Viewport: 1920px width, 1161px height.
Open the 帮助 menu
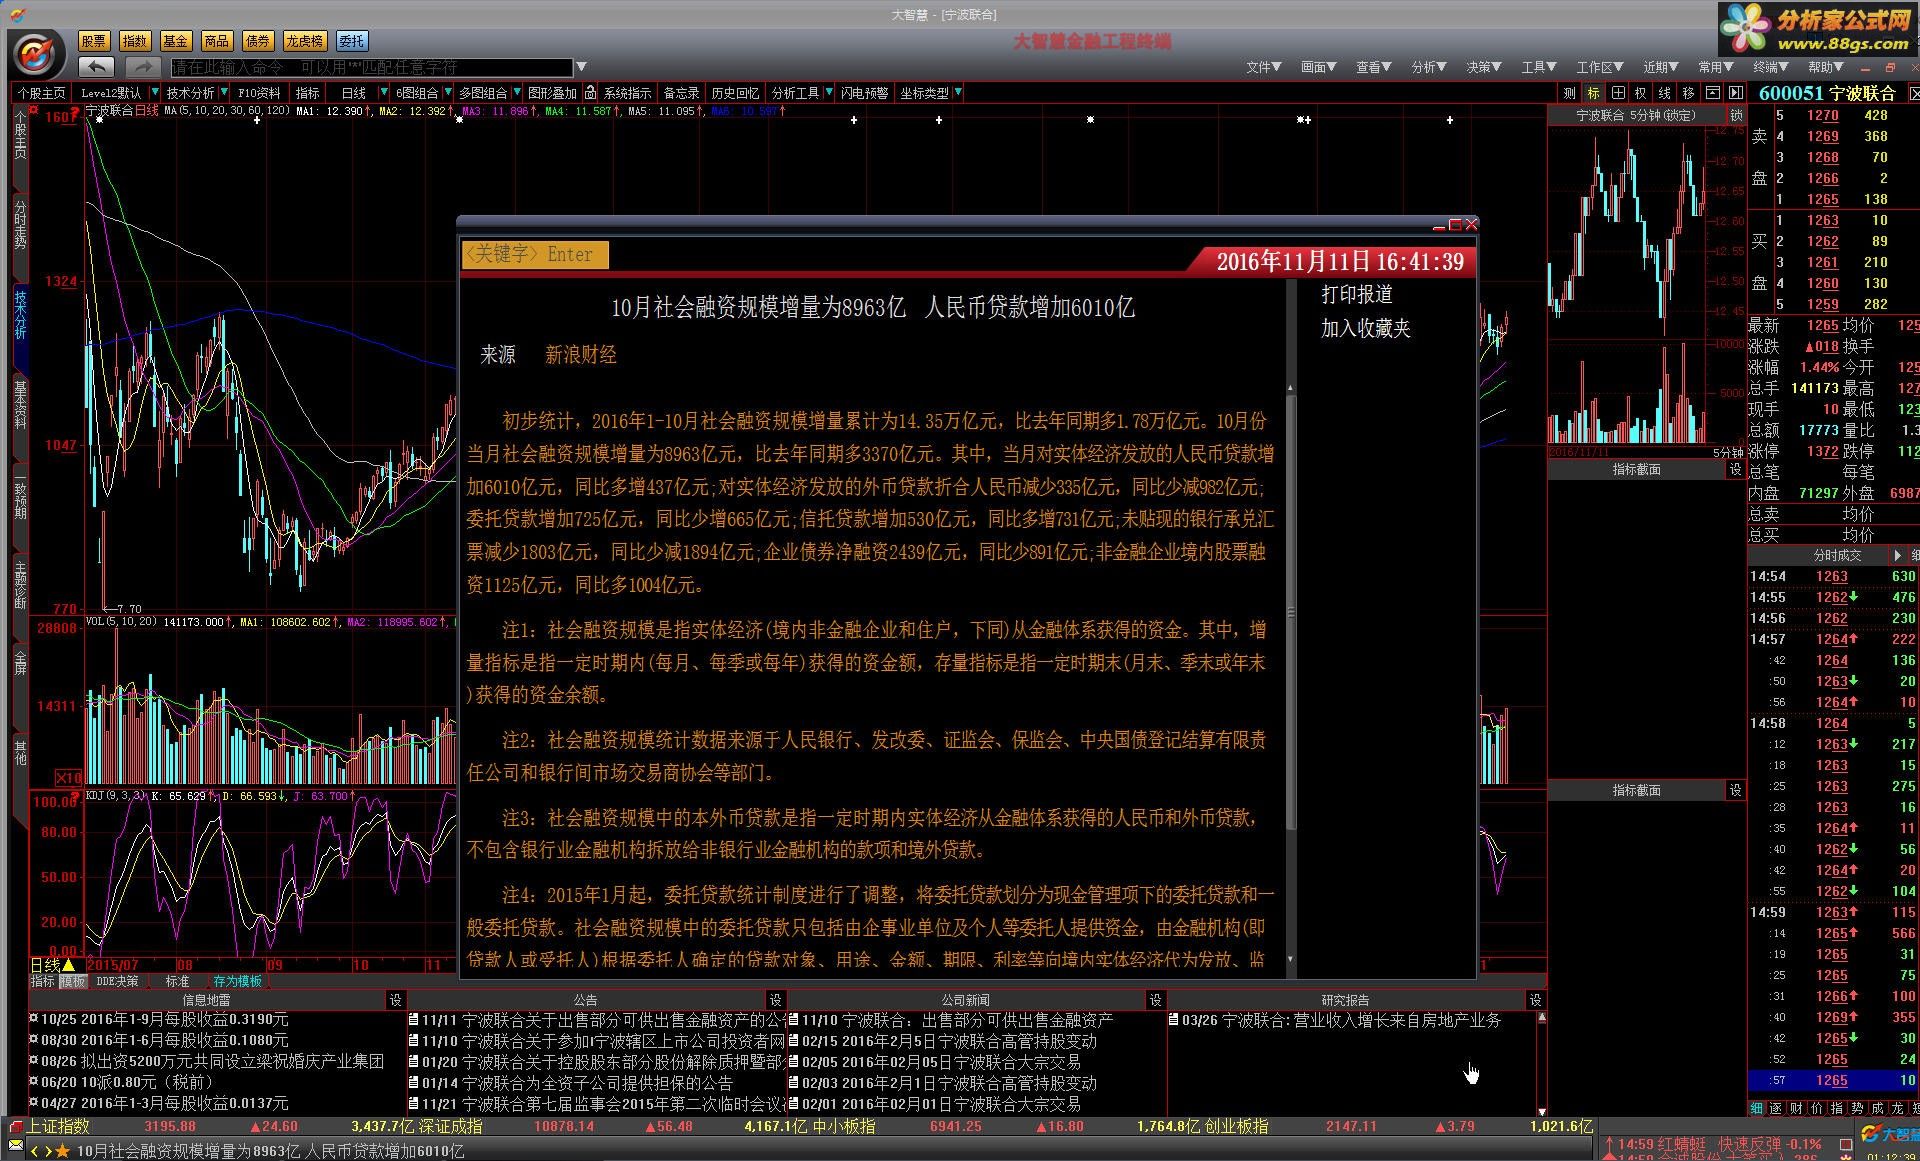1825,67
